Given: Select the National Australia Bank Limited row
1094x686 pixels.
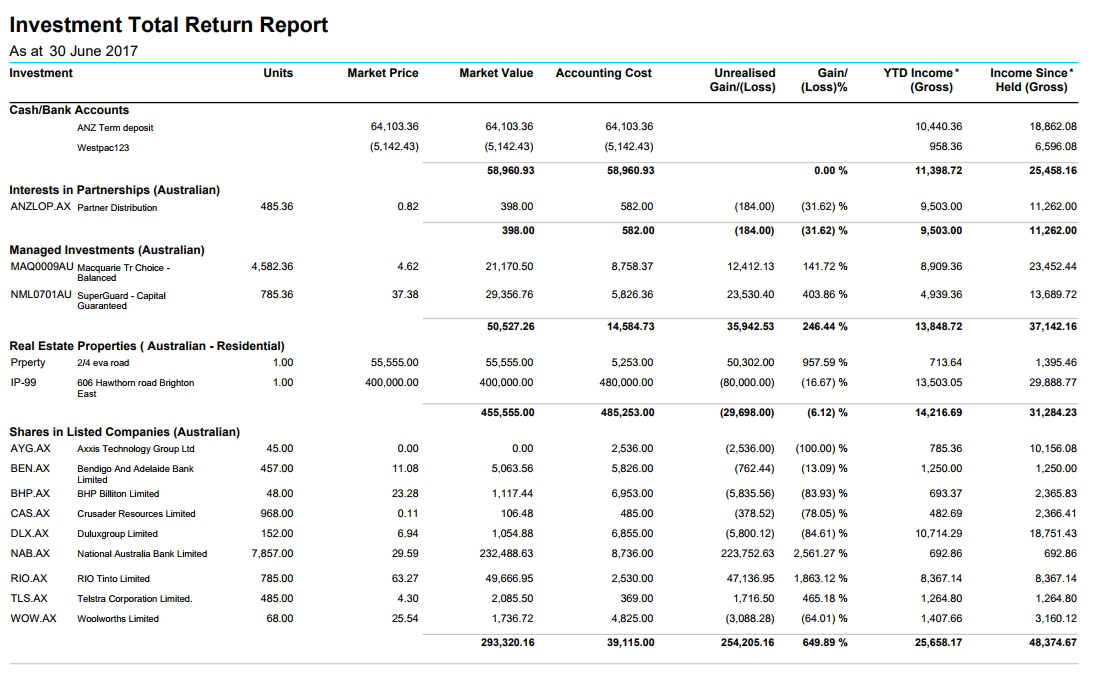Looking at the screenshot, I should tap(142, 553).
